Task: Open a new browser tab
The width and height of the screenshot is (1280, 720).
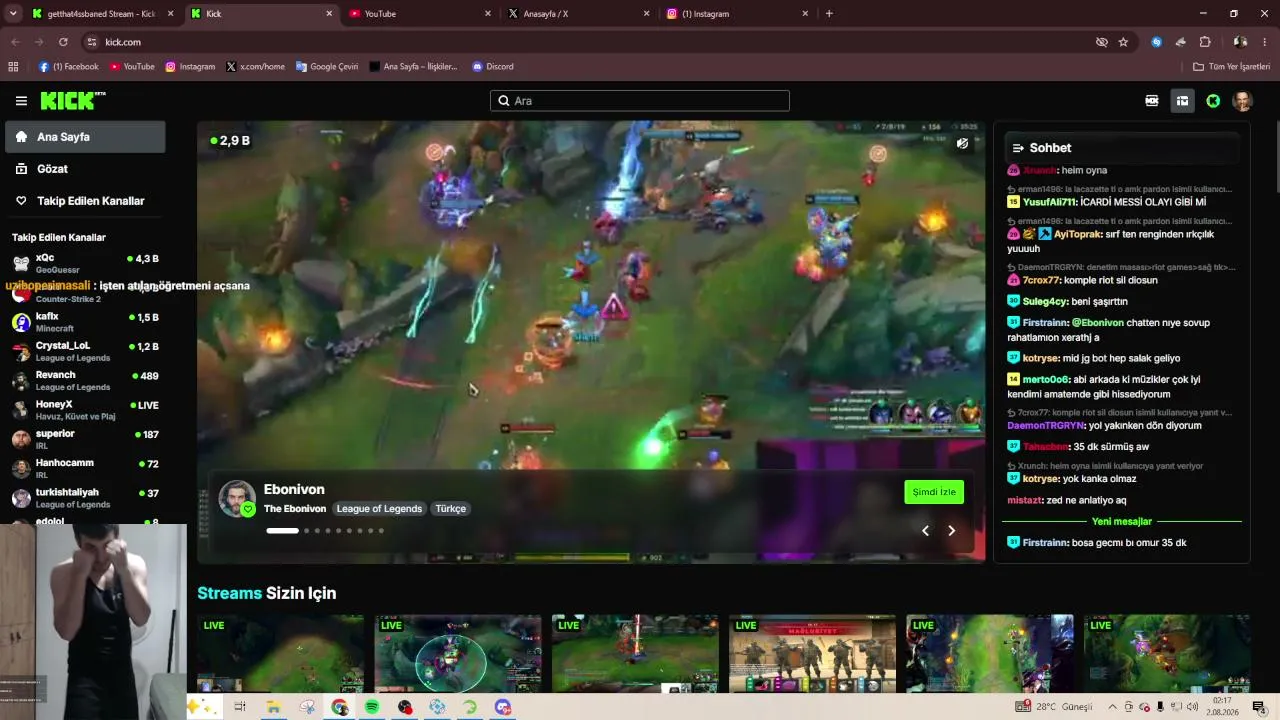Action: 829,14
